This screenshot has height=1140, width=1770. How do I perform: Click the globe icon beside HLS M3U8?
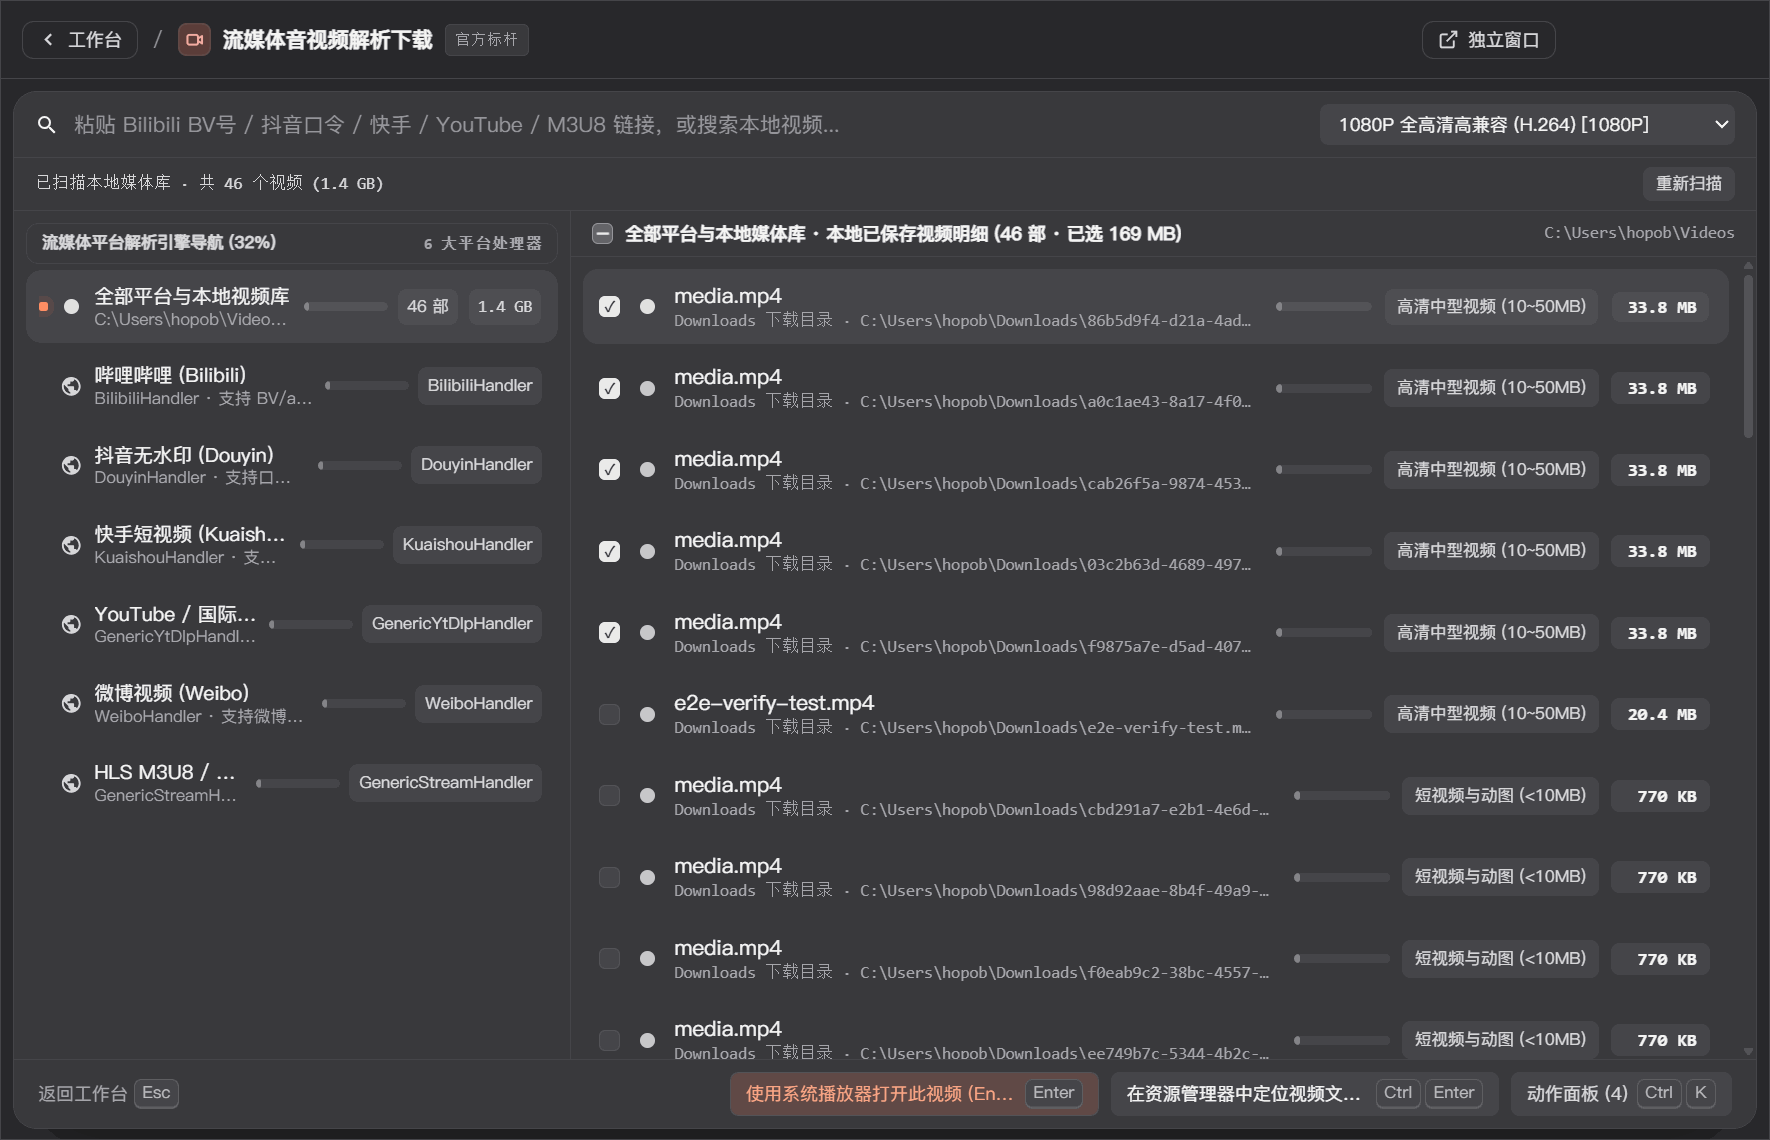pyautogui.click(x=71, y=783)
